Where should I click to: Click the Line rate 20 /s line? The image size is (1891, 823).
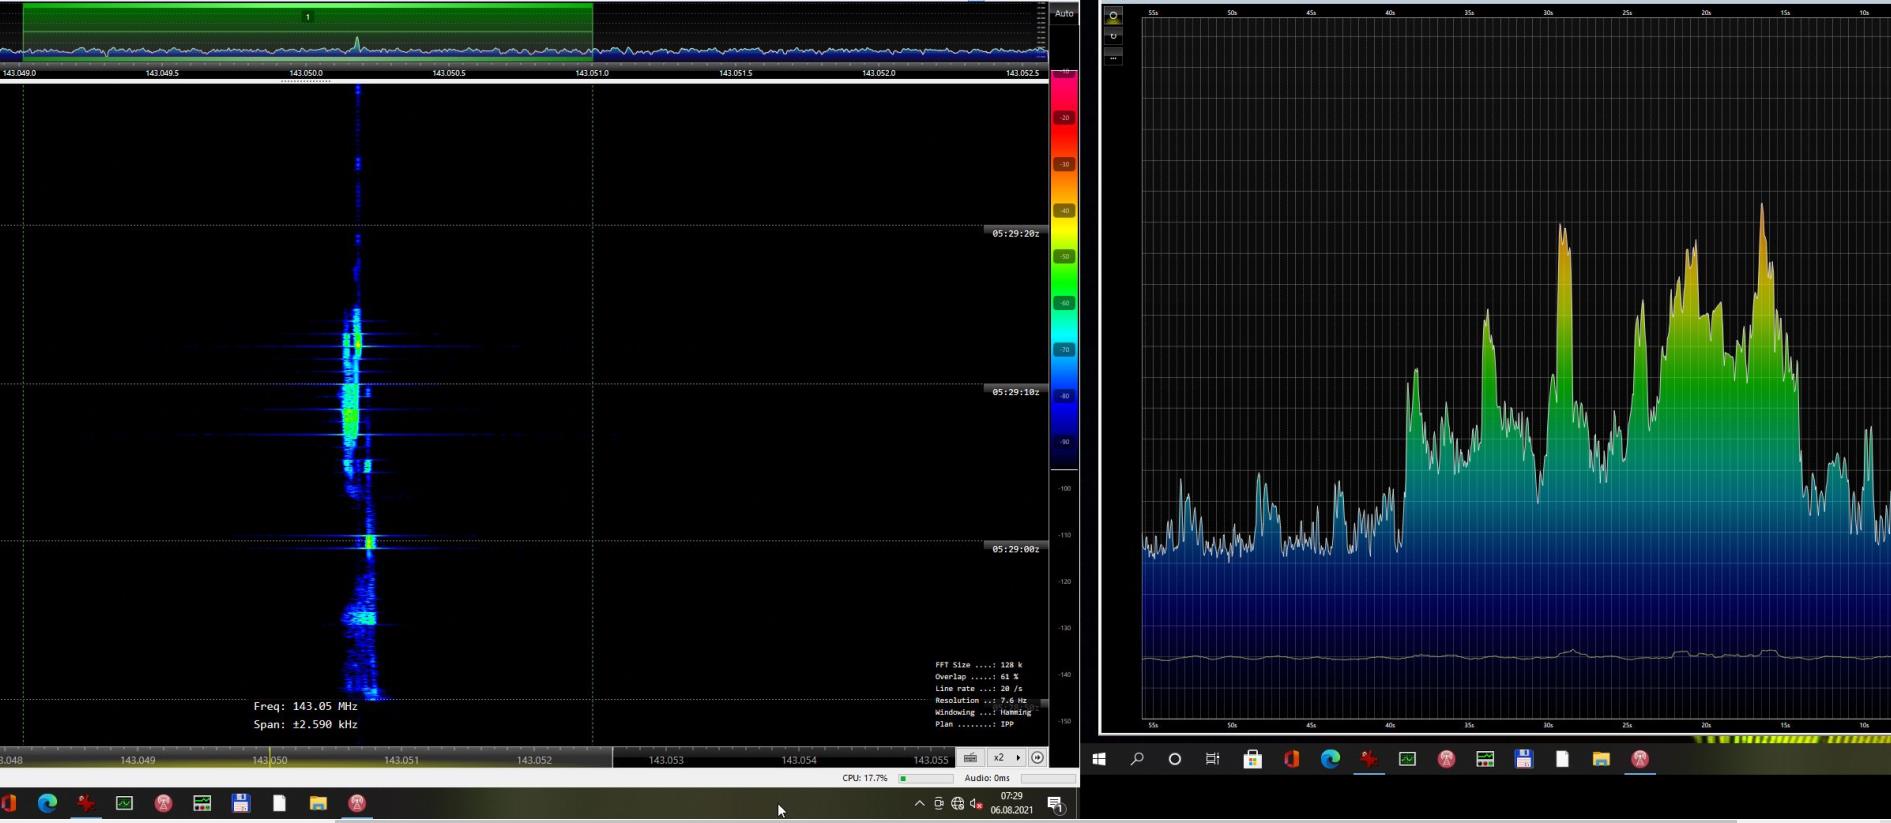pyautogui.click(x=978, y=689)
